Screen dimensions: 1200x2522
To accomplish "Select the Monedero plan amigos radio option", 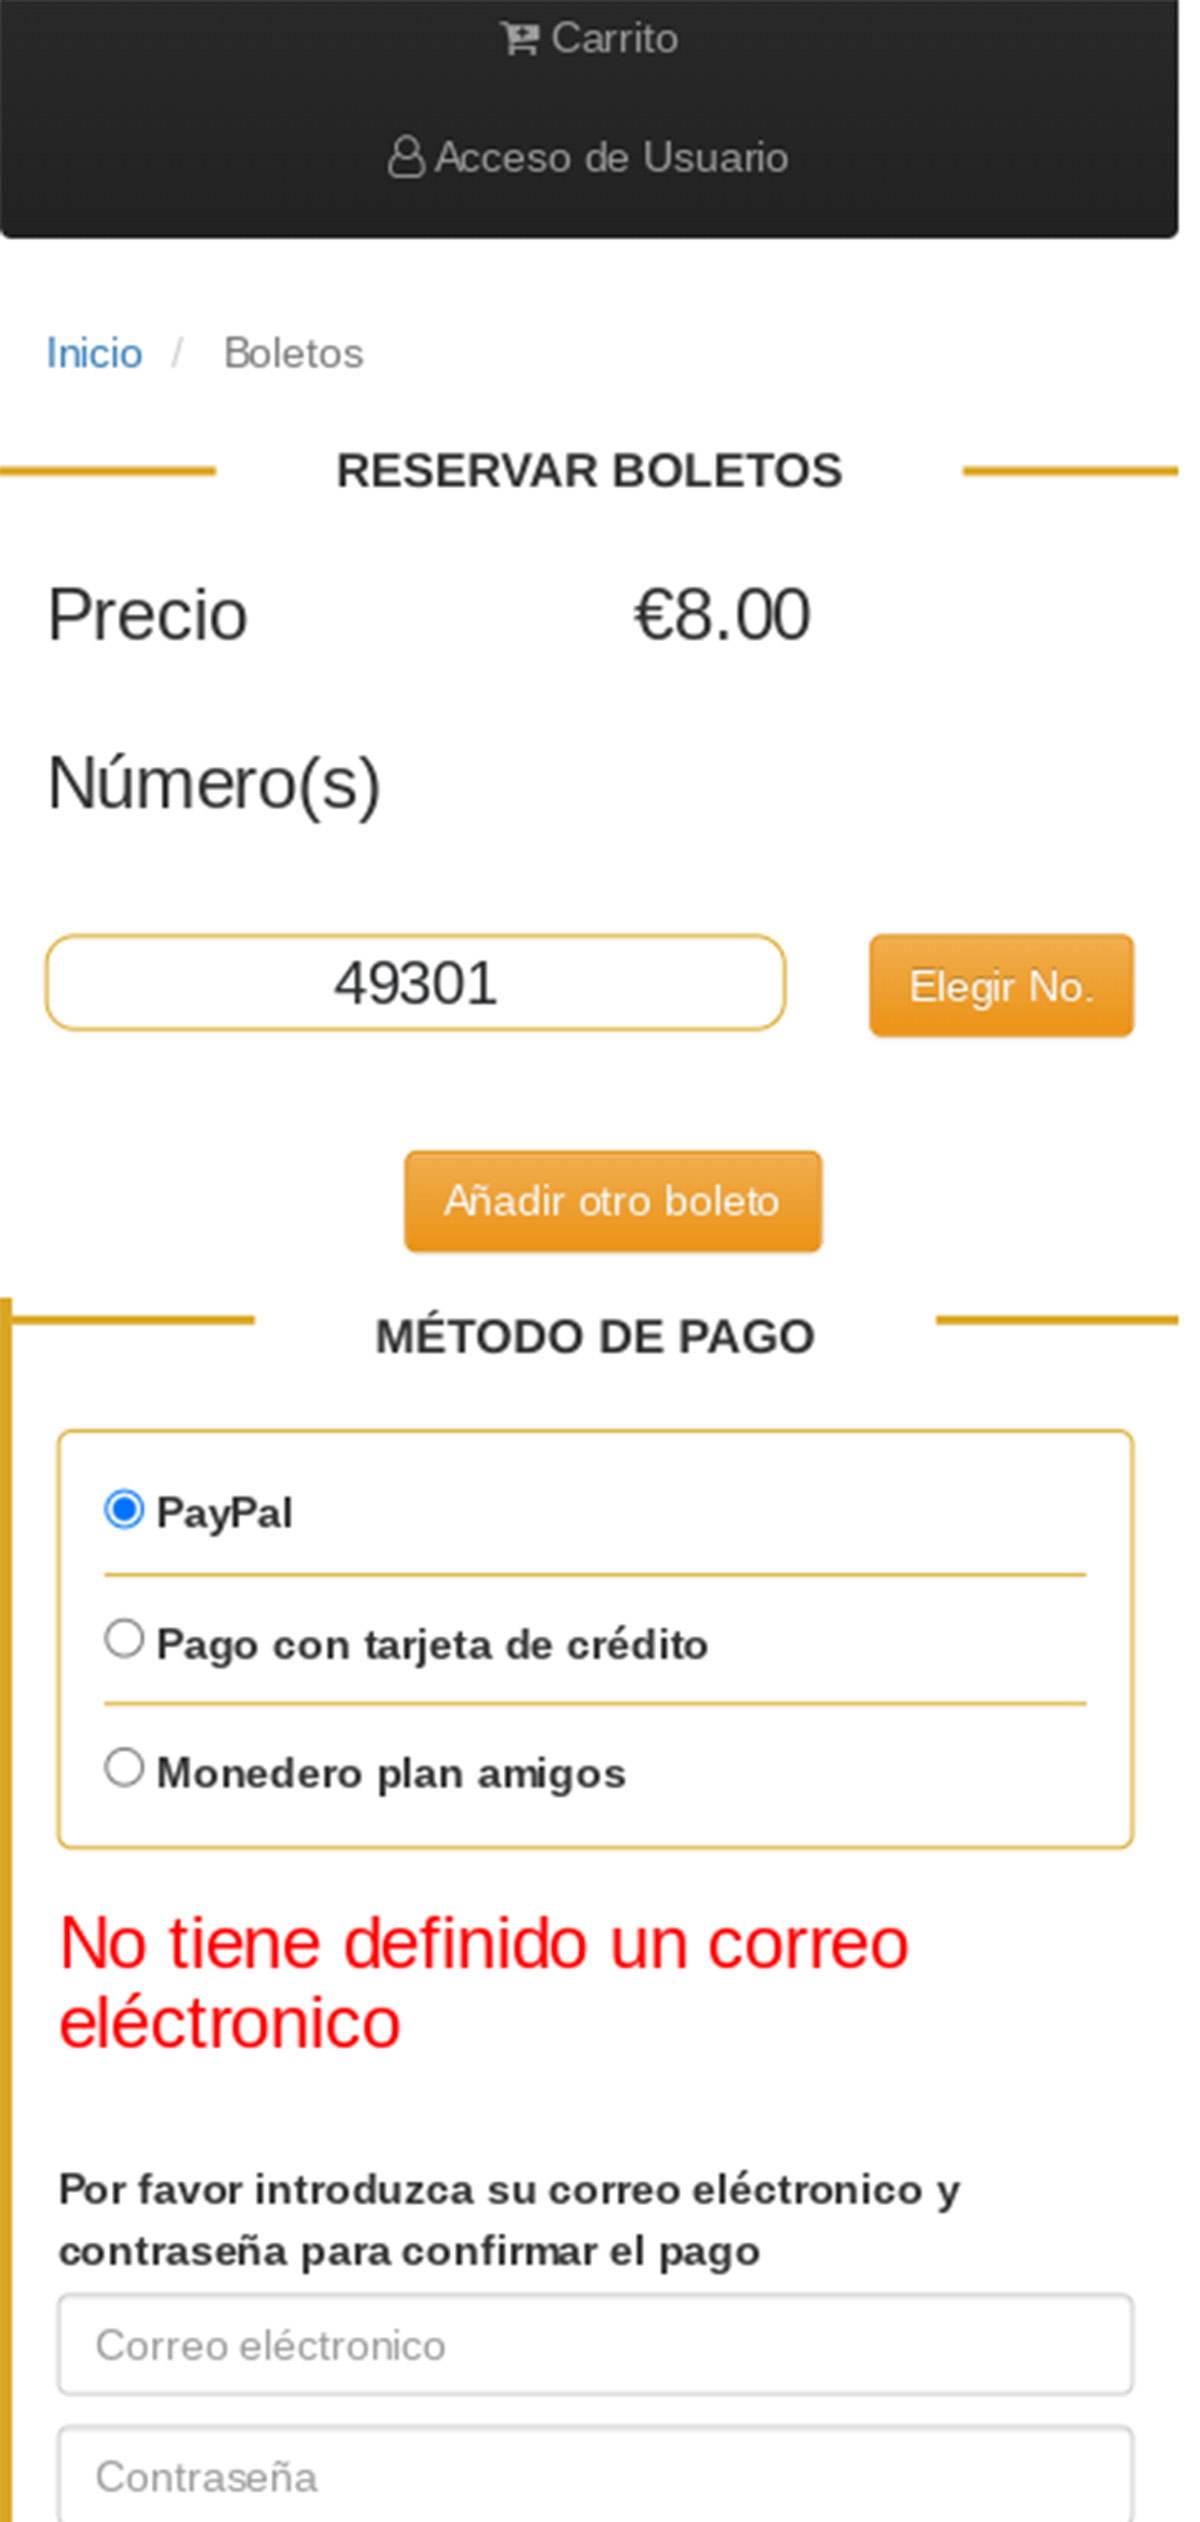I will pos(124,1768).
